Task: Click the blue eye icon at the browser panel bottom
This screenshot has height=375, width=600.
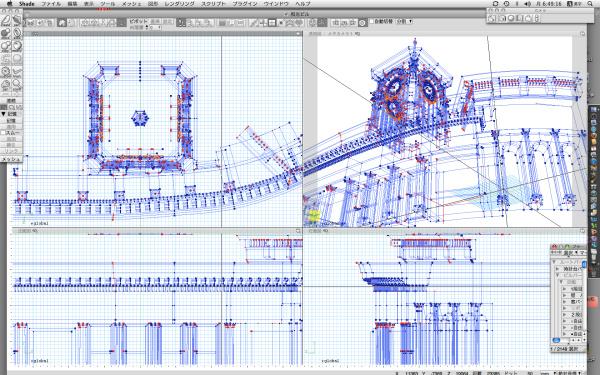Action: point(556,340)
